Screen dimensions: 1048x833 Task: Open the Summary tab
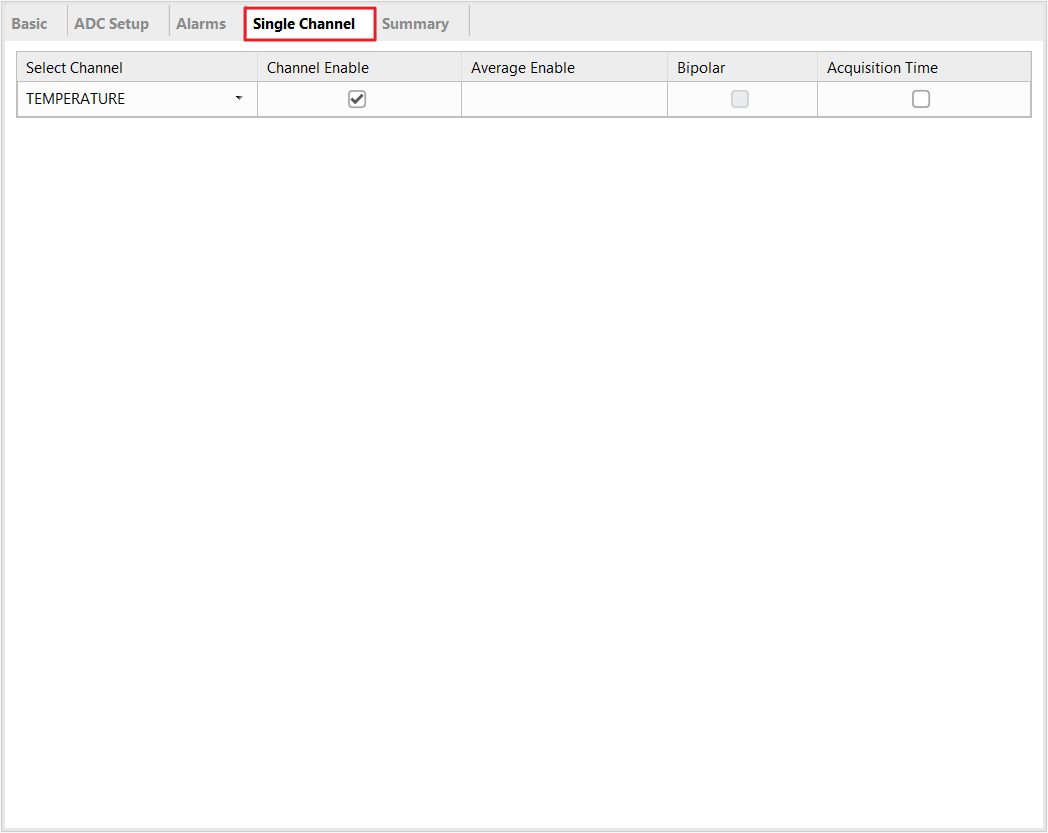415,24
